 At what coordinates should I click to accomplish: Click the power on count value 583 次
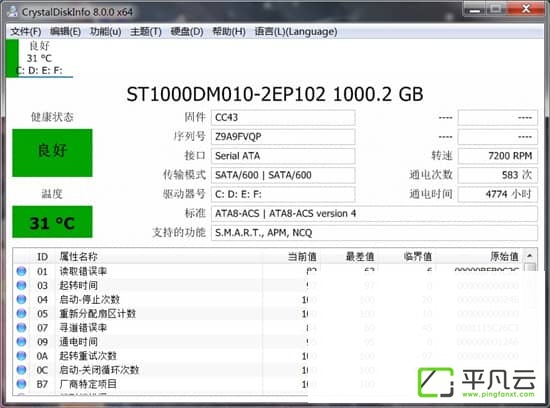(498, 175)
